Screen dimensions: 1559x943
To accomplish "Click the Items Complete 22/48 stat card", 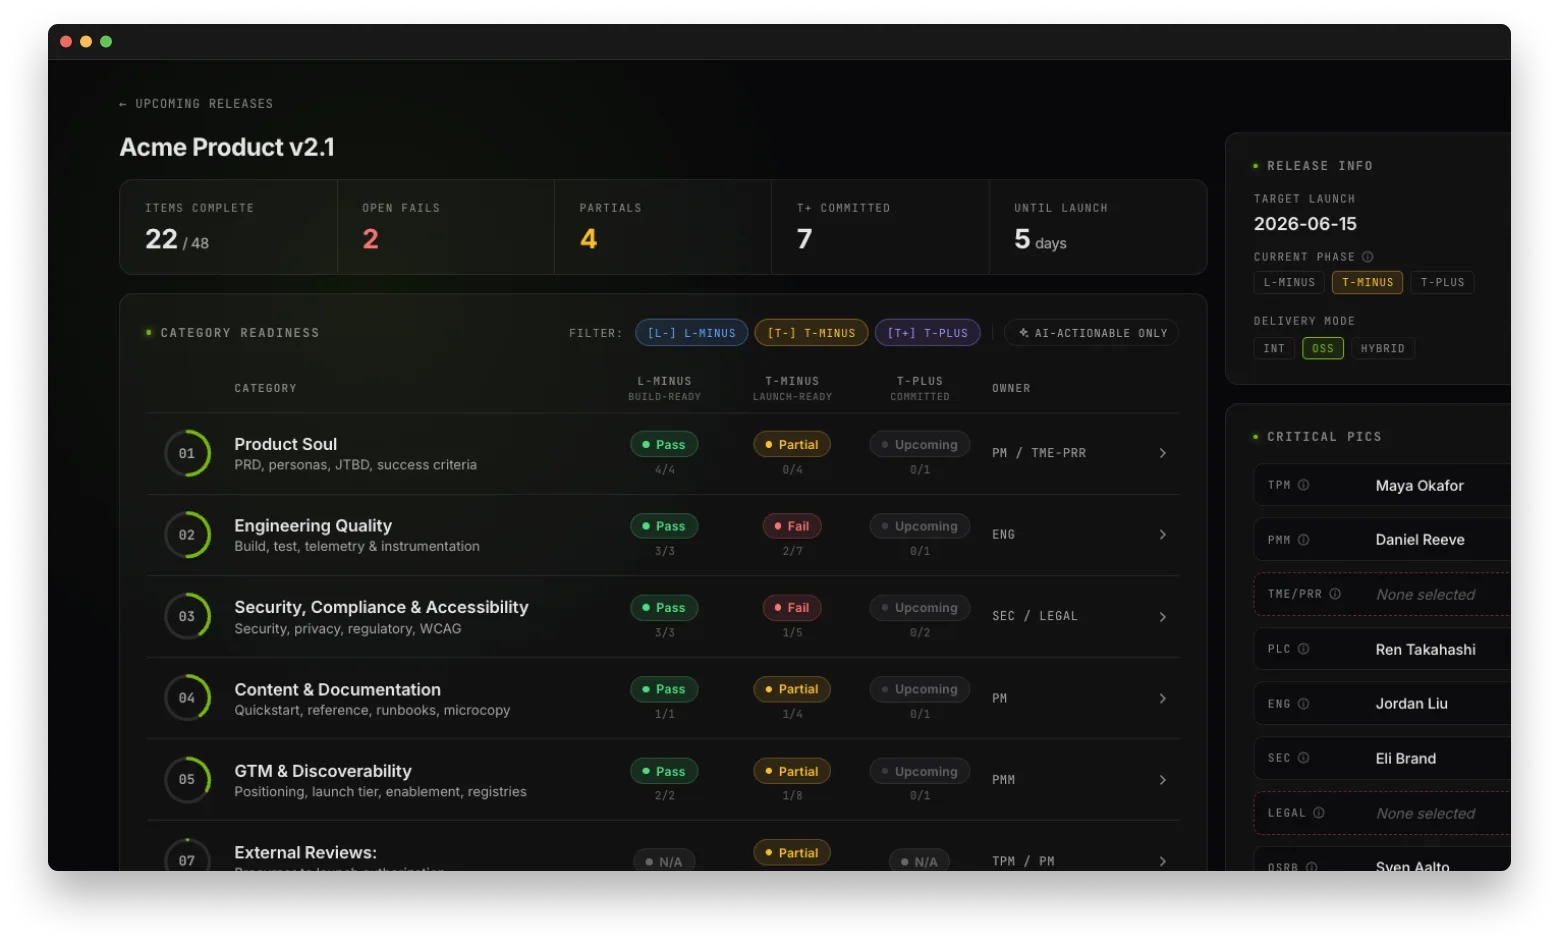I will click(229, 227).
